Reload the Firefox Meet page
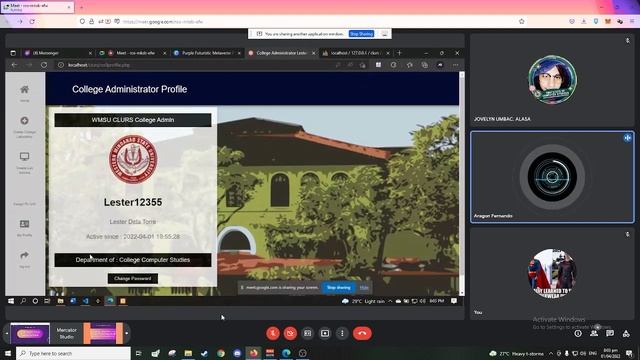Viewport: 640px width, 360px height. point(32,21)
